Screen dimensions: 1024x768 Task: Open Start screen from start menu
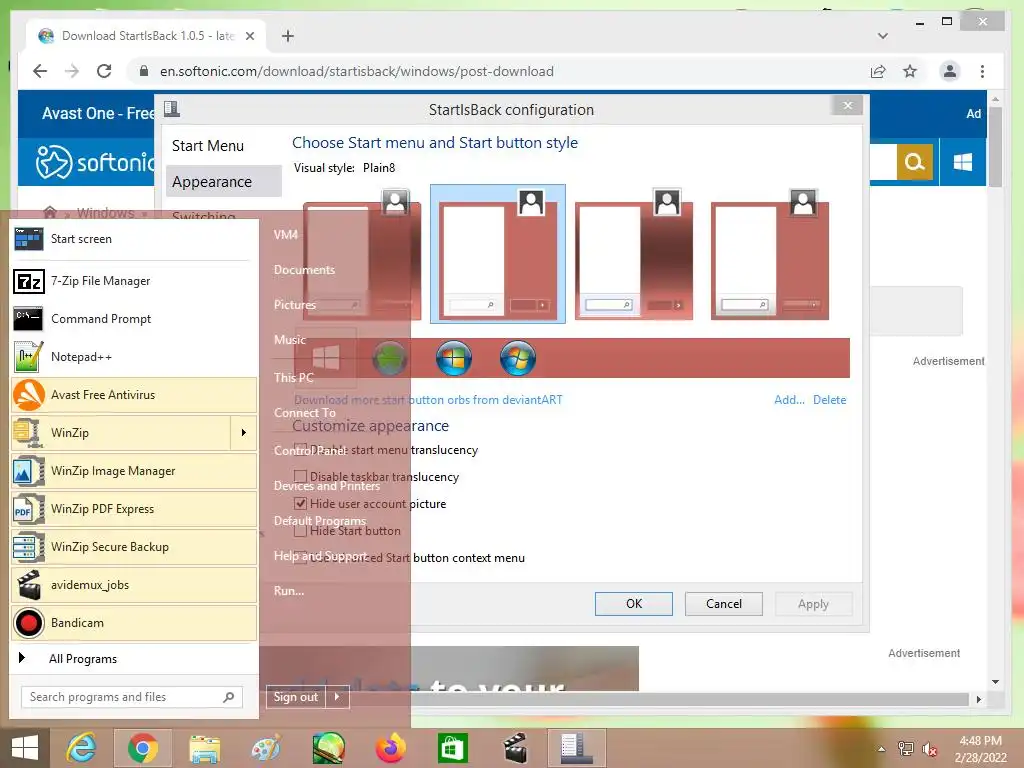pyautogui.click(x=133, y=239)
